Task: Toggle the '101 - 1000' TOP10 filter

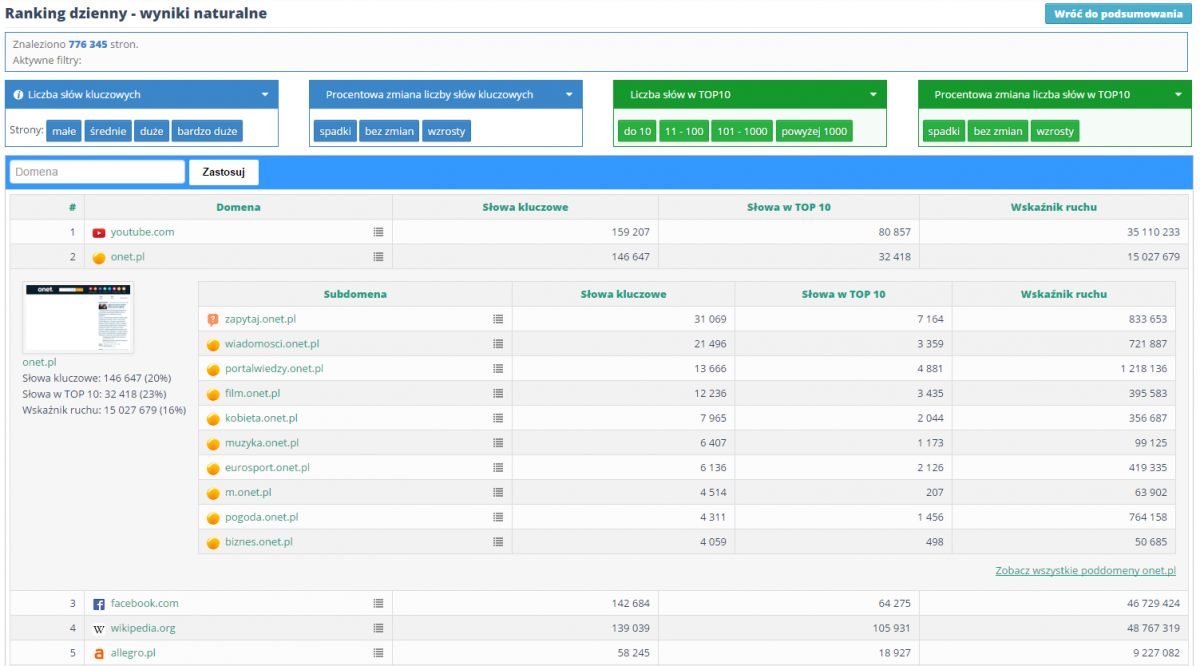Action: tap(742, 131)
